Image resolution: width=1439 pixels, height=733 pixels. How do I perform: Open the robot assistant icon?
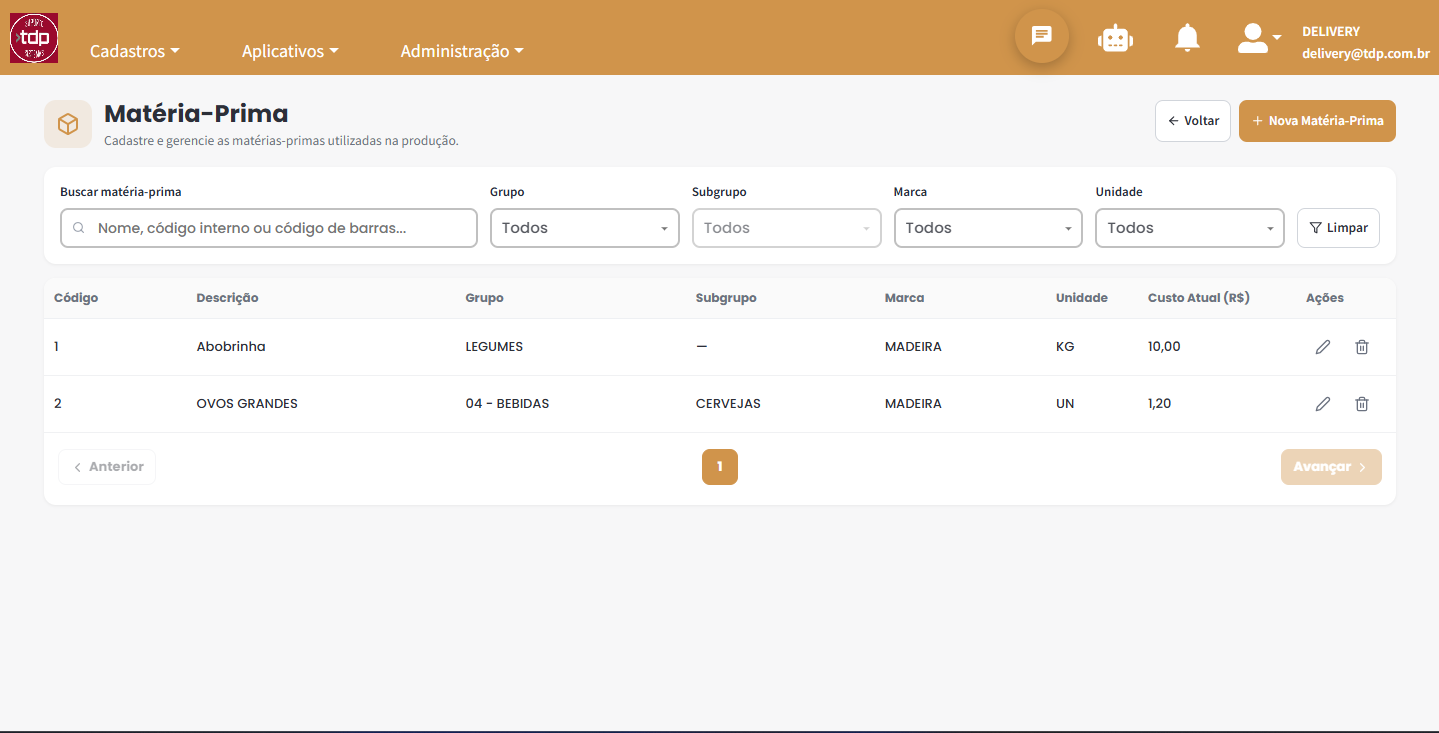tap(1115, 38)
